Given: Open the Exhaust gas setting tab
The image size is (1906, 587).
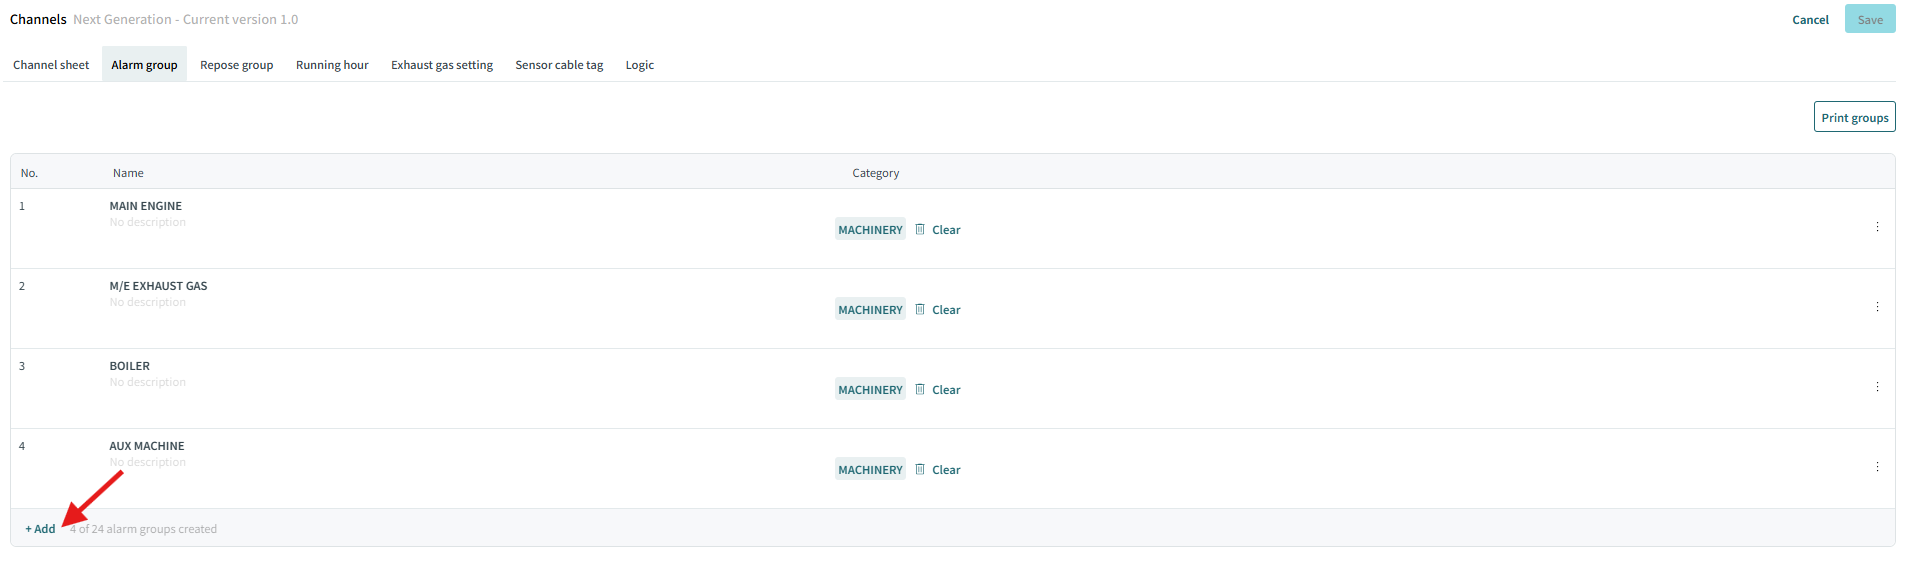Looking at the screenshot, I should point(442,65).
